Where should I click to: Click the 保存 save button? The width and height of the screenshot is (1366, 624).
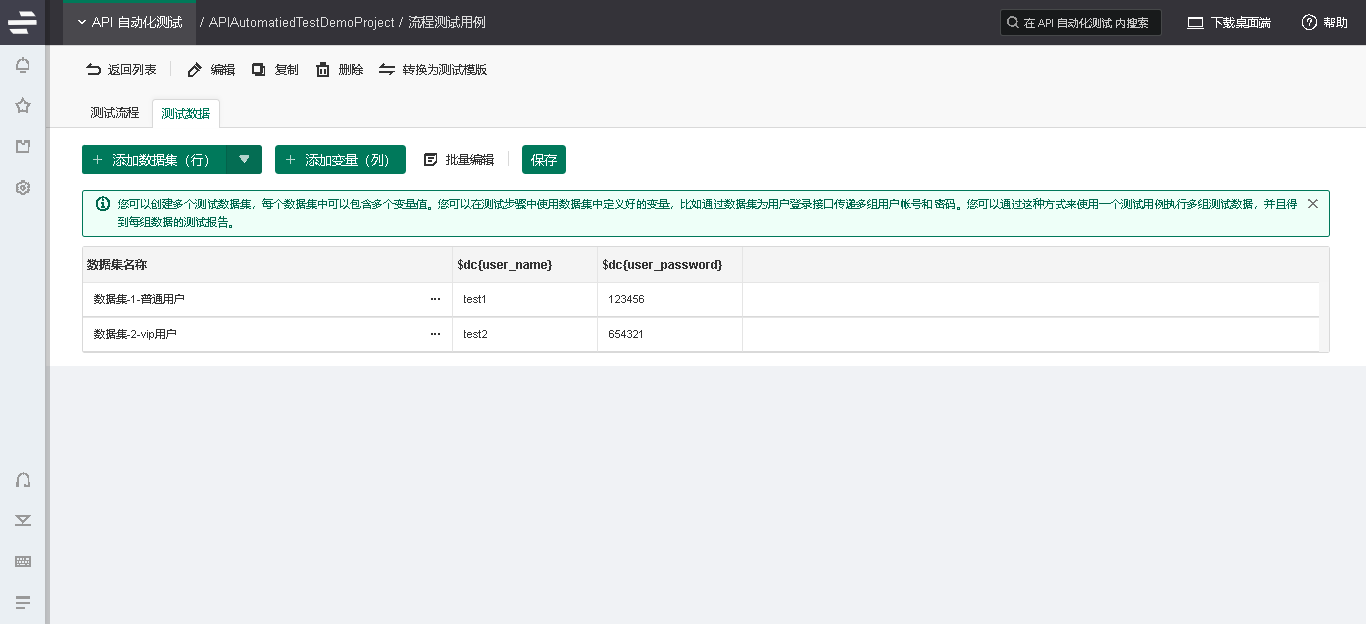[544, 160]
